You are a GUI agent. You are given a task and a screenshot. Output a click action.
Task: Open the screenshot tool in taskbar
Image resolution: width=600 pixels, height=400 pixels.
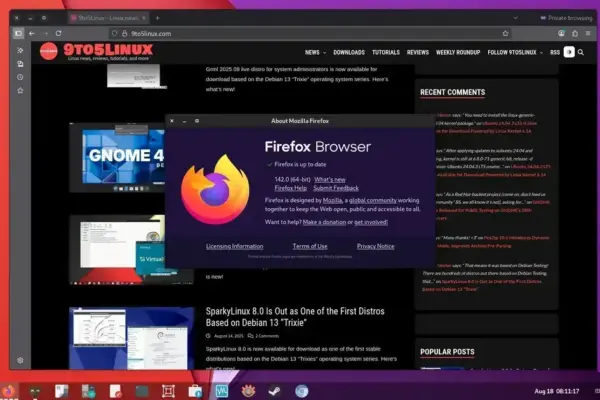tap(168, 391)
